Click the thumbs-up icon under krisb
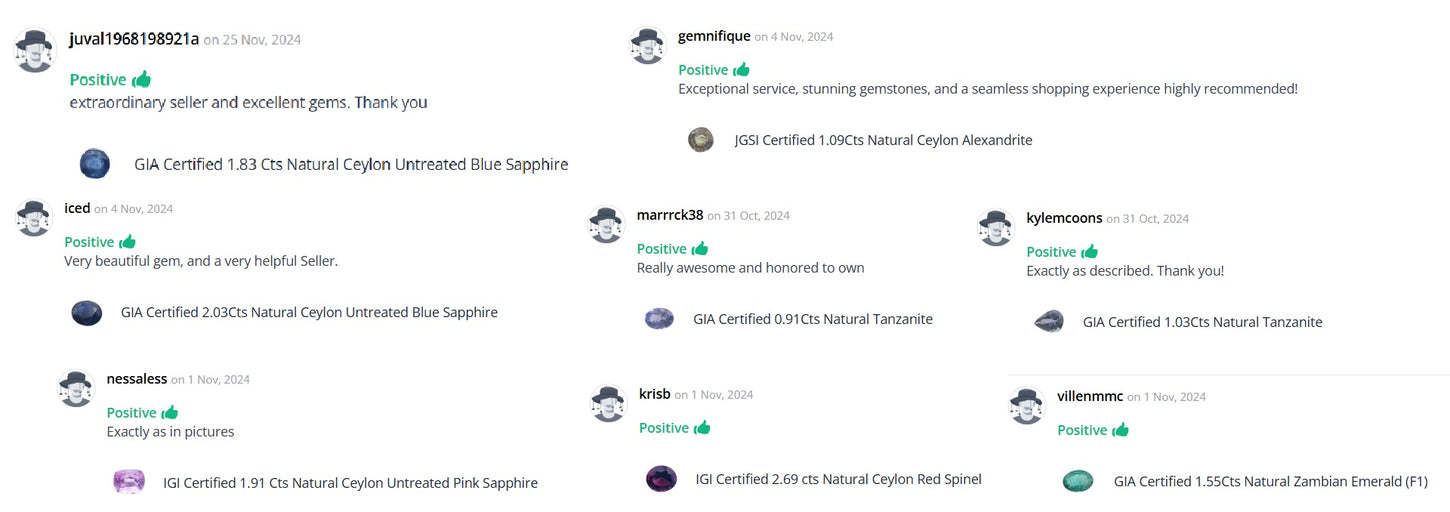This screenshot has width=1450, height=512. pyautogui.click(x=702, y=428)
